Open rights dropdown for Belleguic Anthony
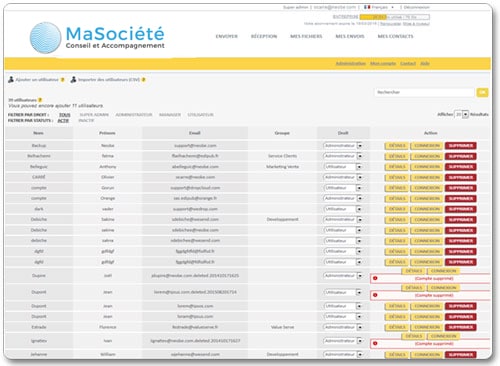Viewport: 500px width, 366px height. point(343,167)
